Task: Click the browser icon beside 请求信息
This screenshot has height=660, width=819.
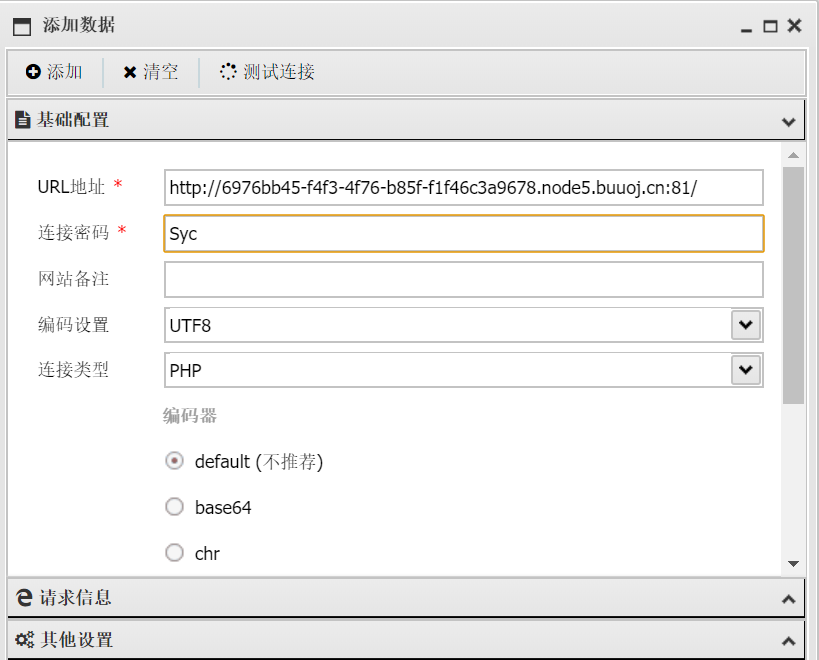Action: 24,597
